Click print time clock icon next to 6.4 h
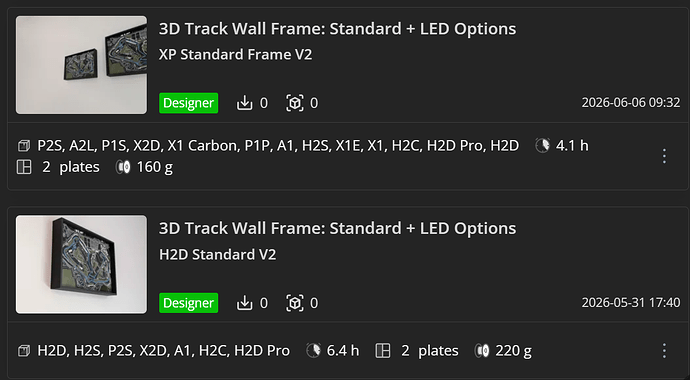 [x=313, y=351]
